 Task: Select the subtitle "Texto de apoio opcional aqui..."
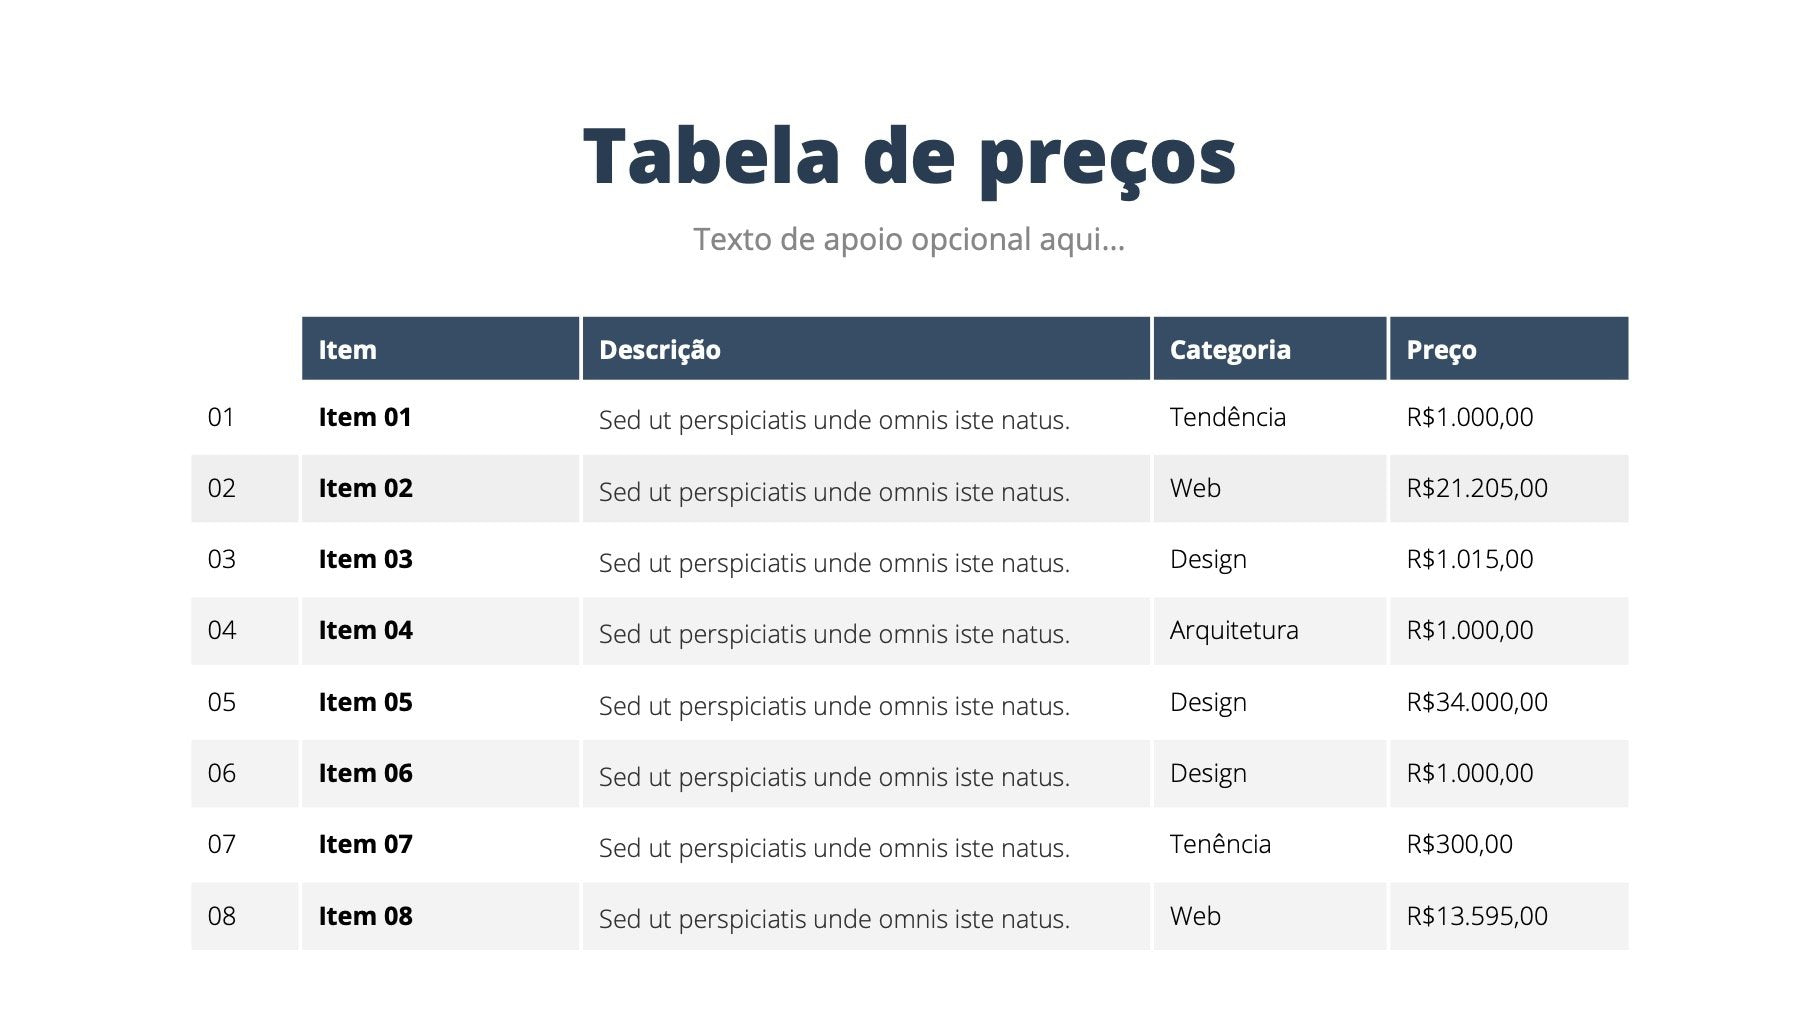coord(909,240)
